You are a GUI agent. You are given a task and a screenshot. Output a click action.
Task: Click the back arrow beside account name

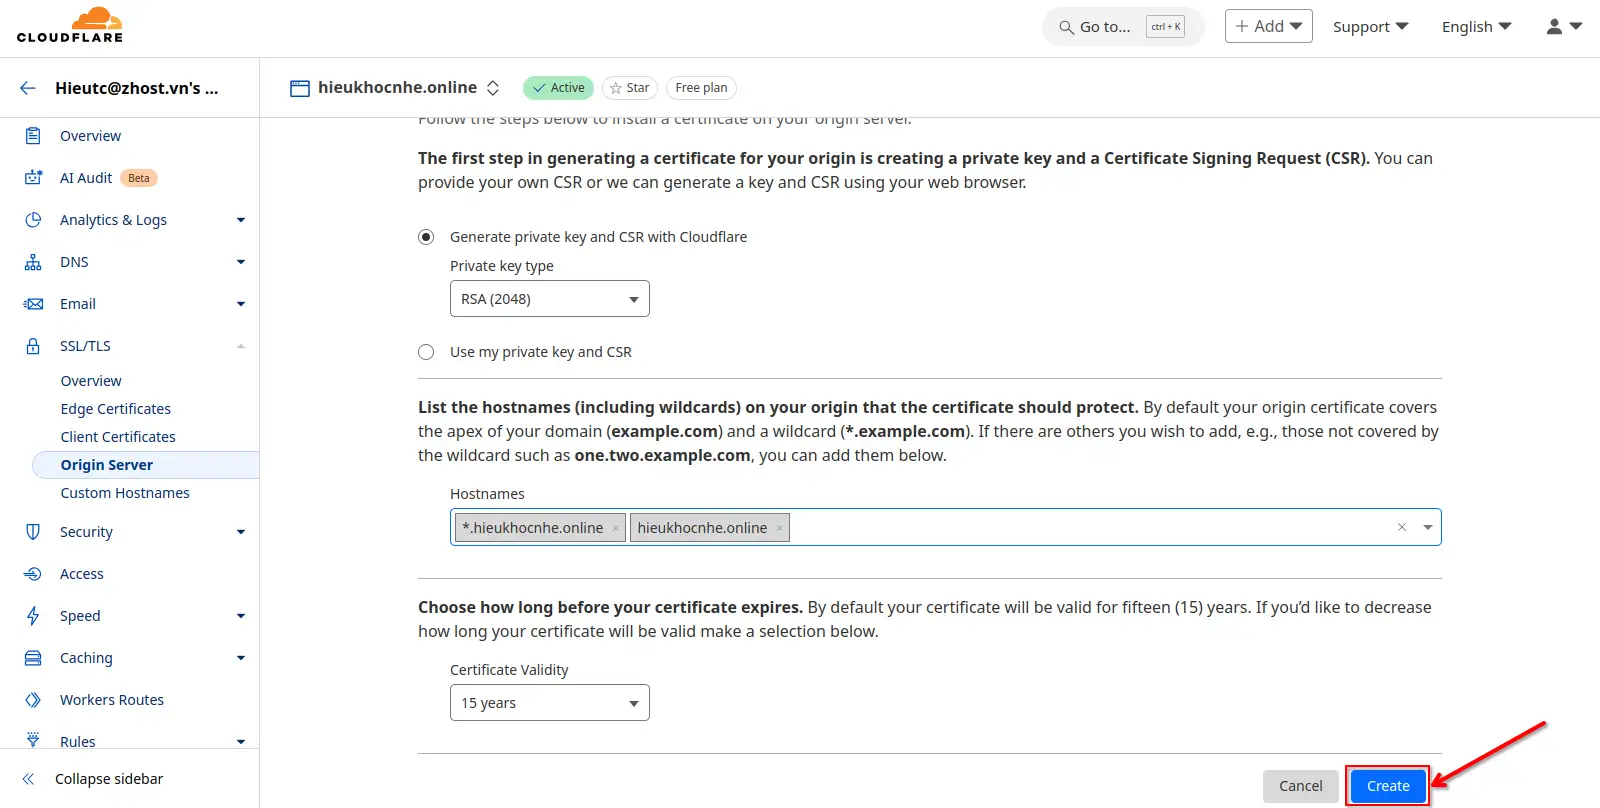click(28, 88)
